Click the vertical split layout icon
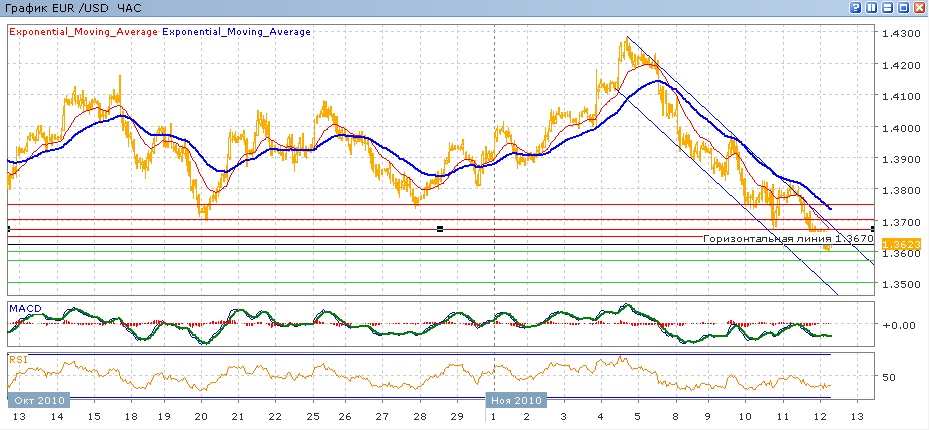The width and height of the screenshot is (930, 430). click(872, 8)
